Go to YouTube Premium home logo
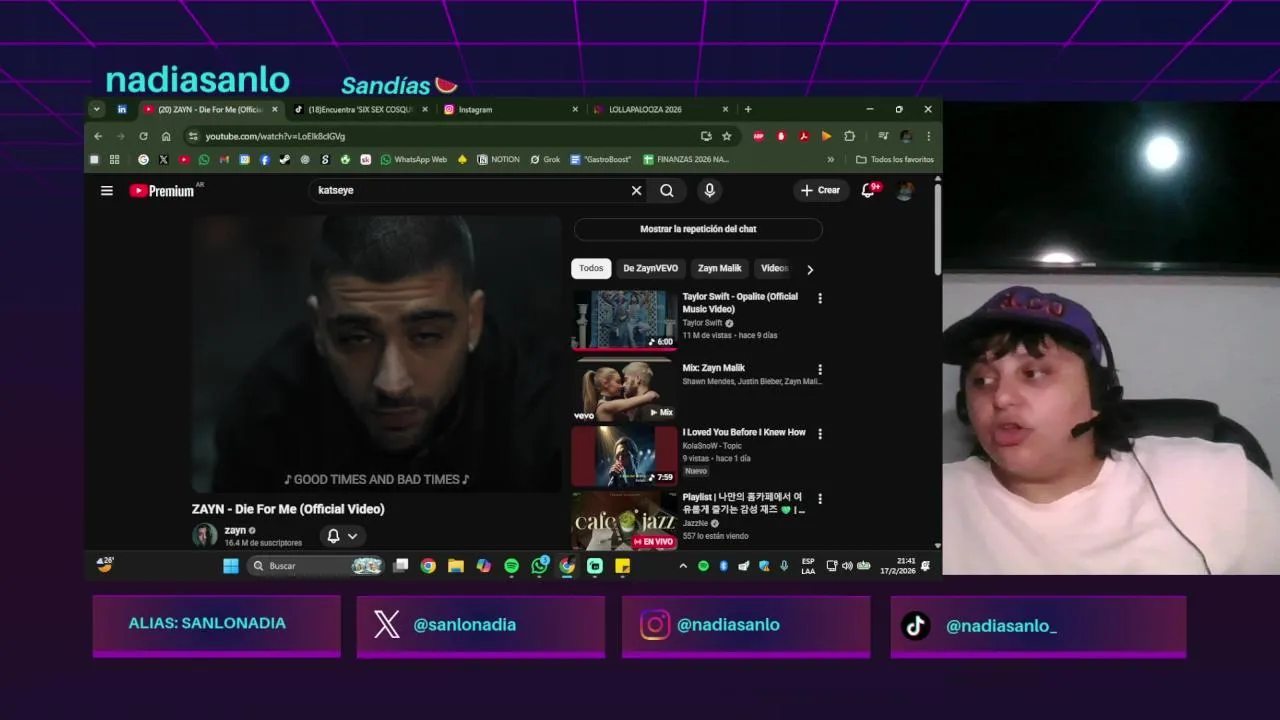 162,191
